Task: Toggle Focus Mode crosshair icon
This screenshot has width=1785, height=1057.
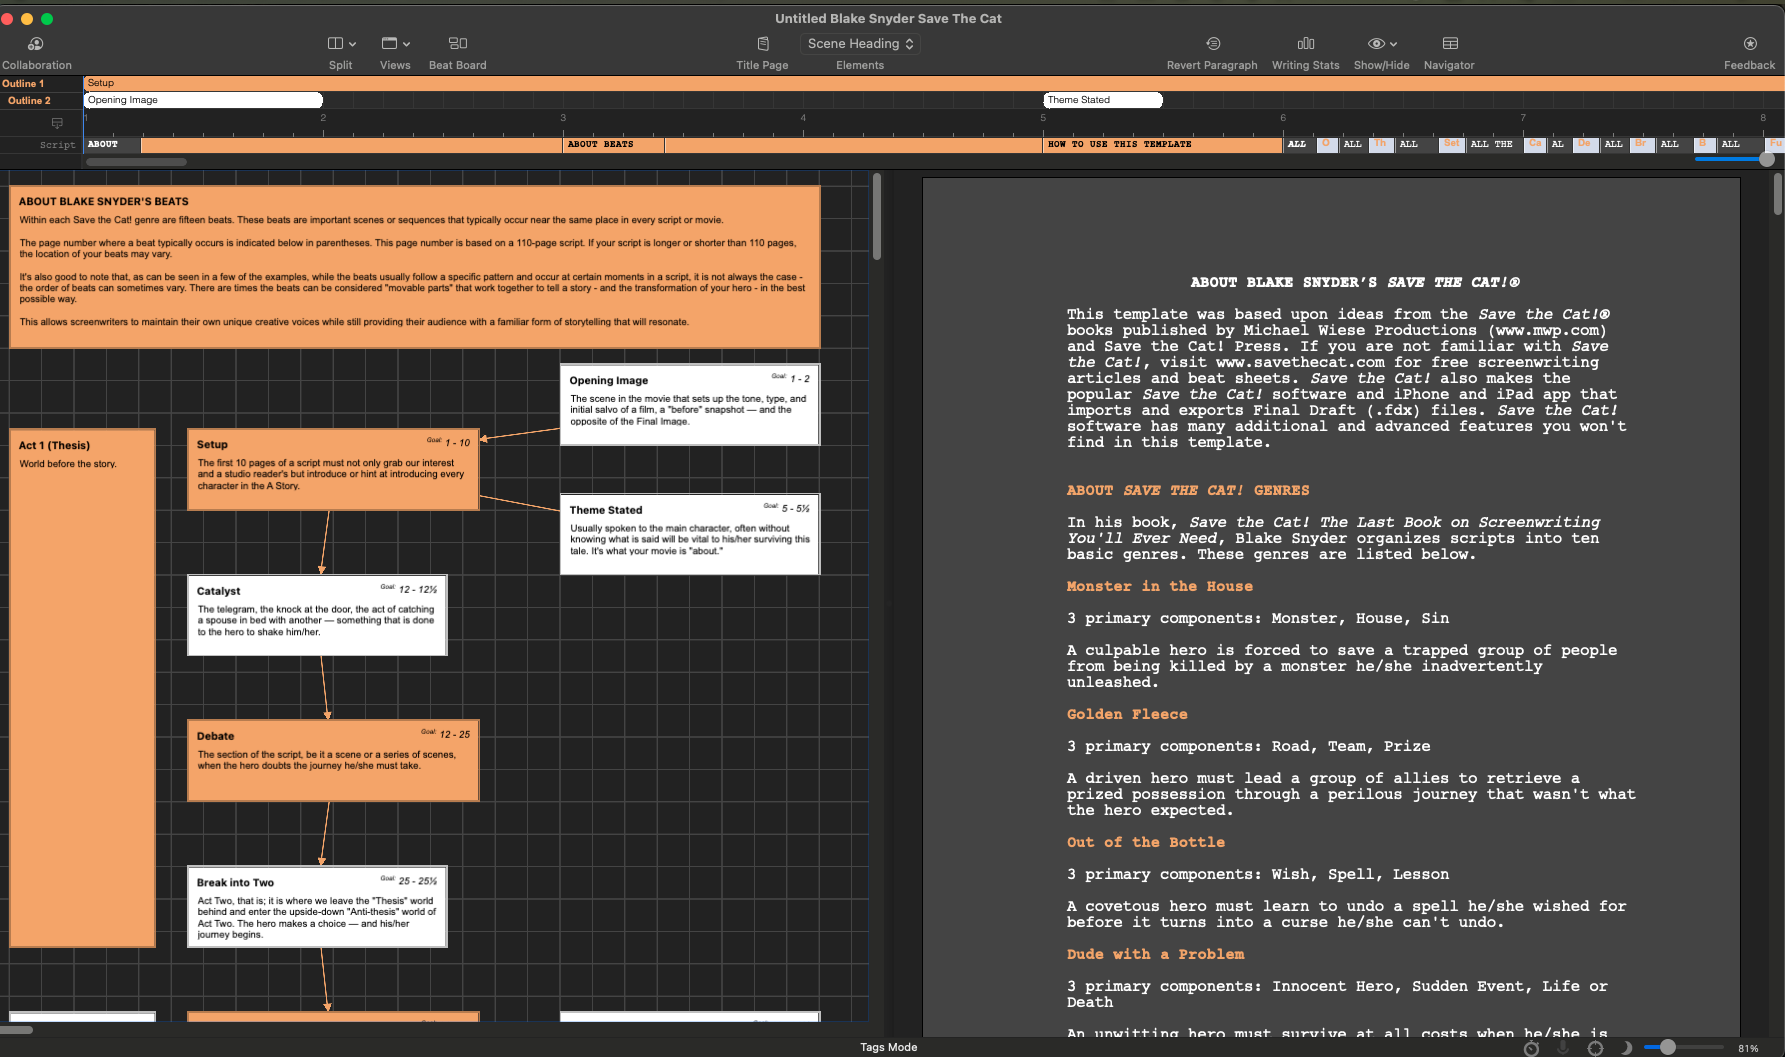Action: click(1595, 1048)
